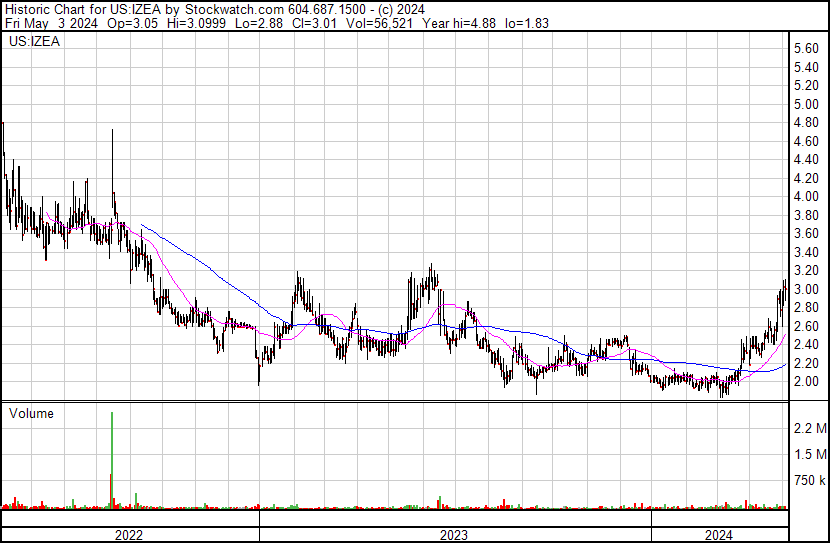Click the Volume panel label
The image size is (830, 543).
pyautogui.click(x=31, y=413)
